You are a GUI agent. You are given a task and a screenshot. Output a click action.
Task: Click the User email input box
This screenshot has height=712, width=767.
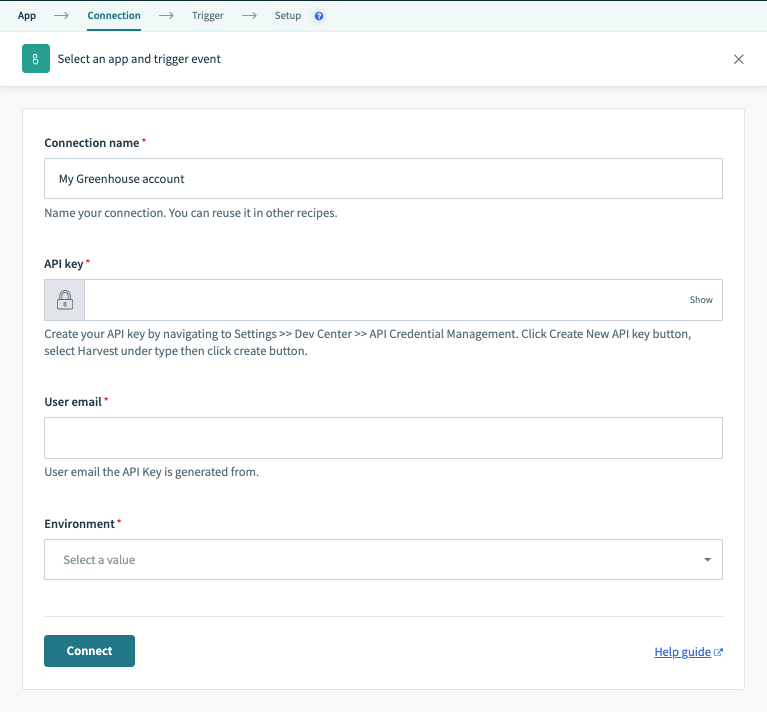click(x=383, y=438)
